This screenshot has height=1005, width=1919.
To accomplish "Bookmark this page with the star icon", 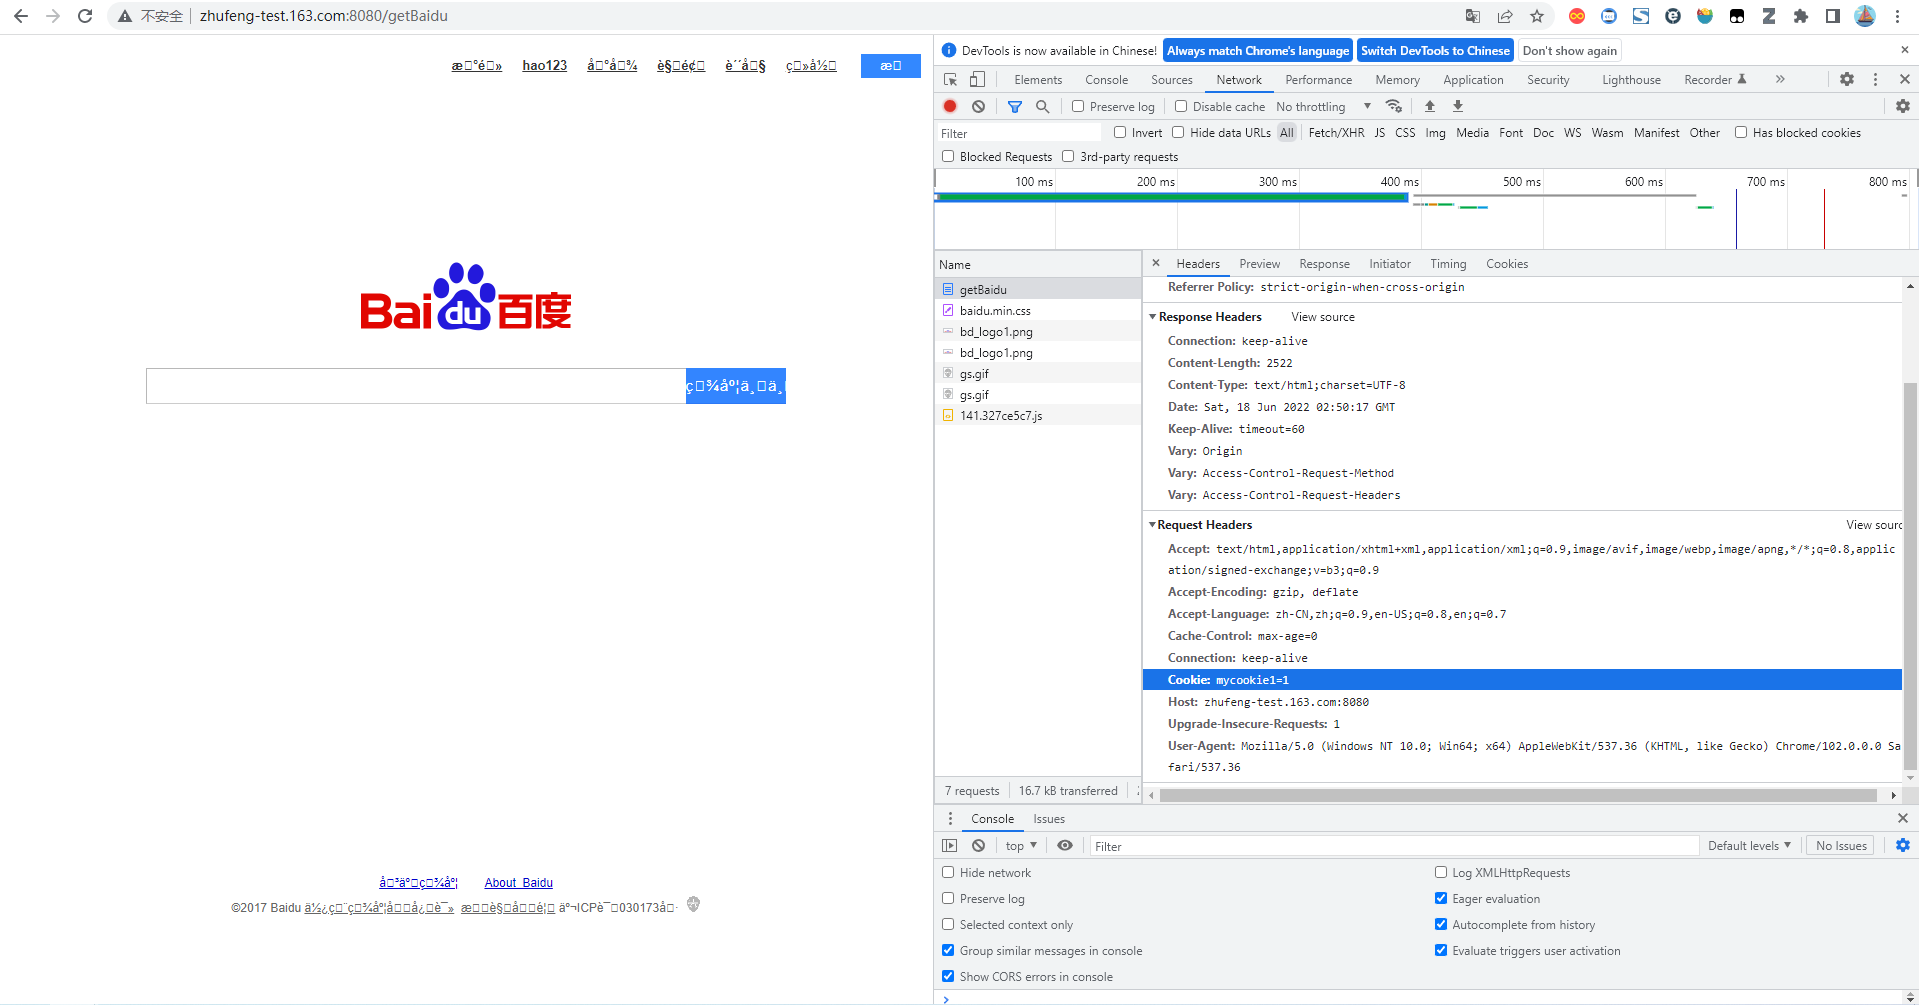I will point(1537,16).
